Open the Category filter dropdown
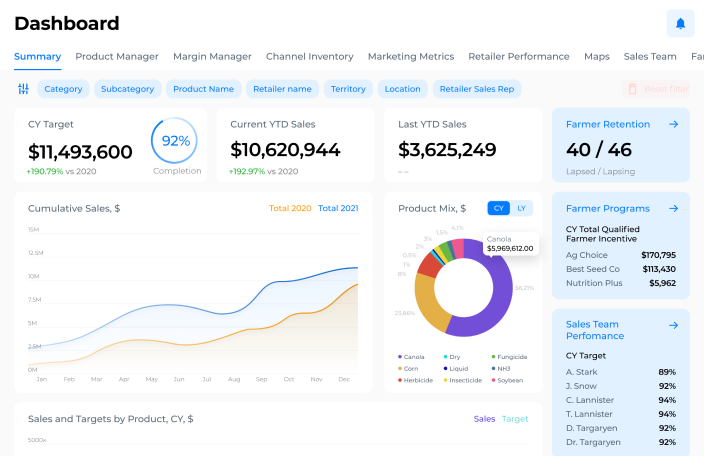Screen dimensions: 704x456 pyautogui.click(x=63, y=89)
